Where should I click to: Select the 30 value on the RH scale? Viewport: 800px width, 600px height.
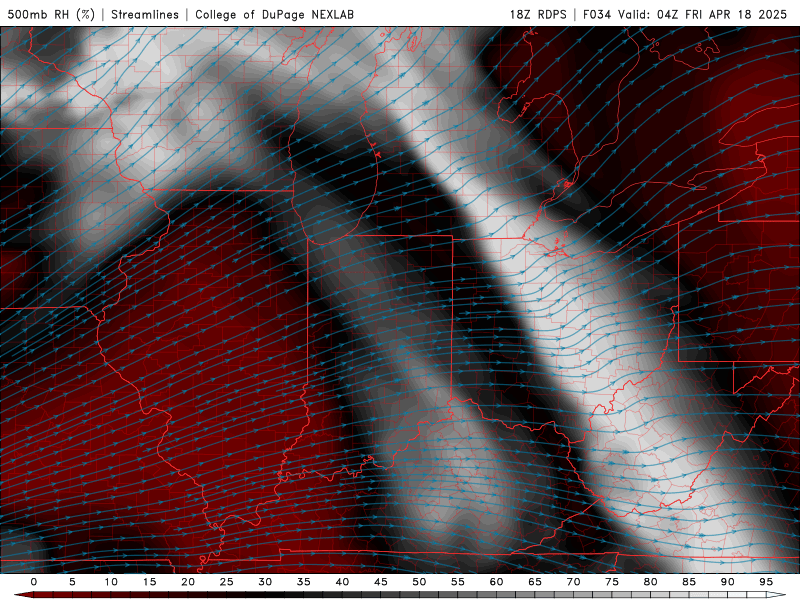[265, 582]
